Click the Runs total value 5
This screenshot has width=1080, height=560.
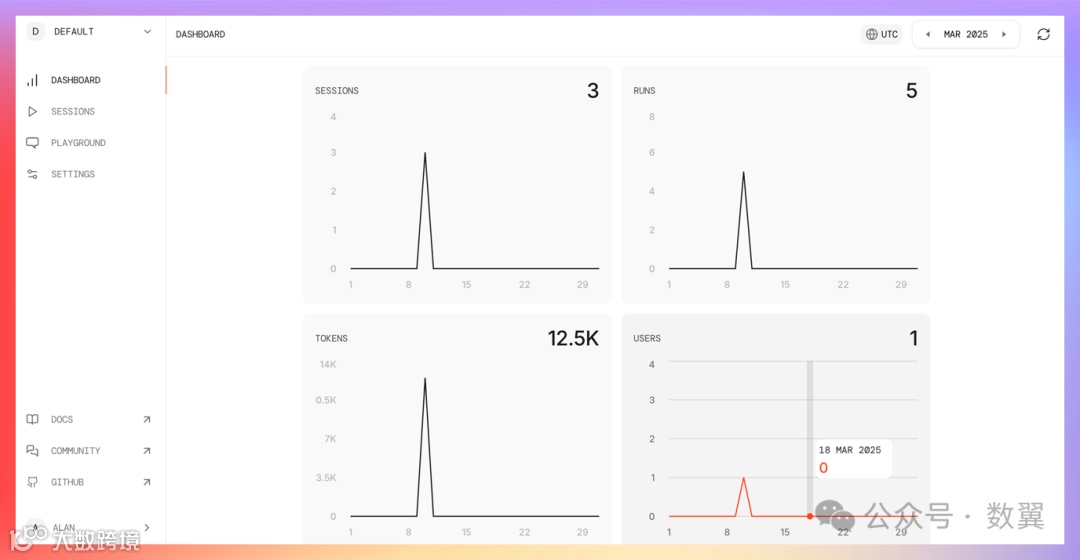click(x=911, y=91)
